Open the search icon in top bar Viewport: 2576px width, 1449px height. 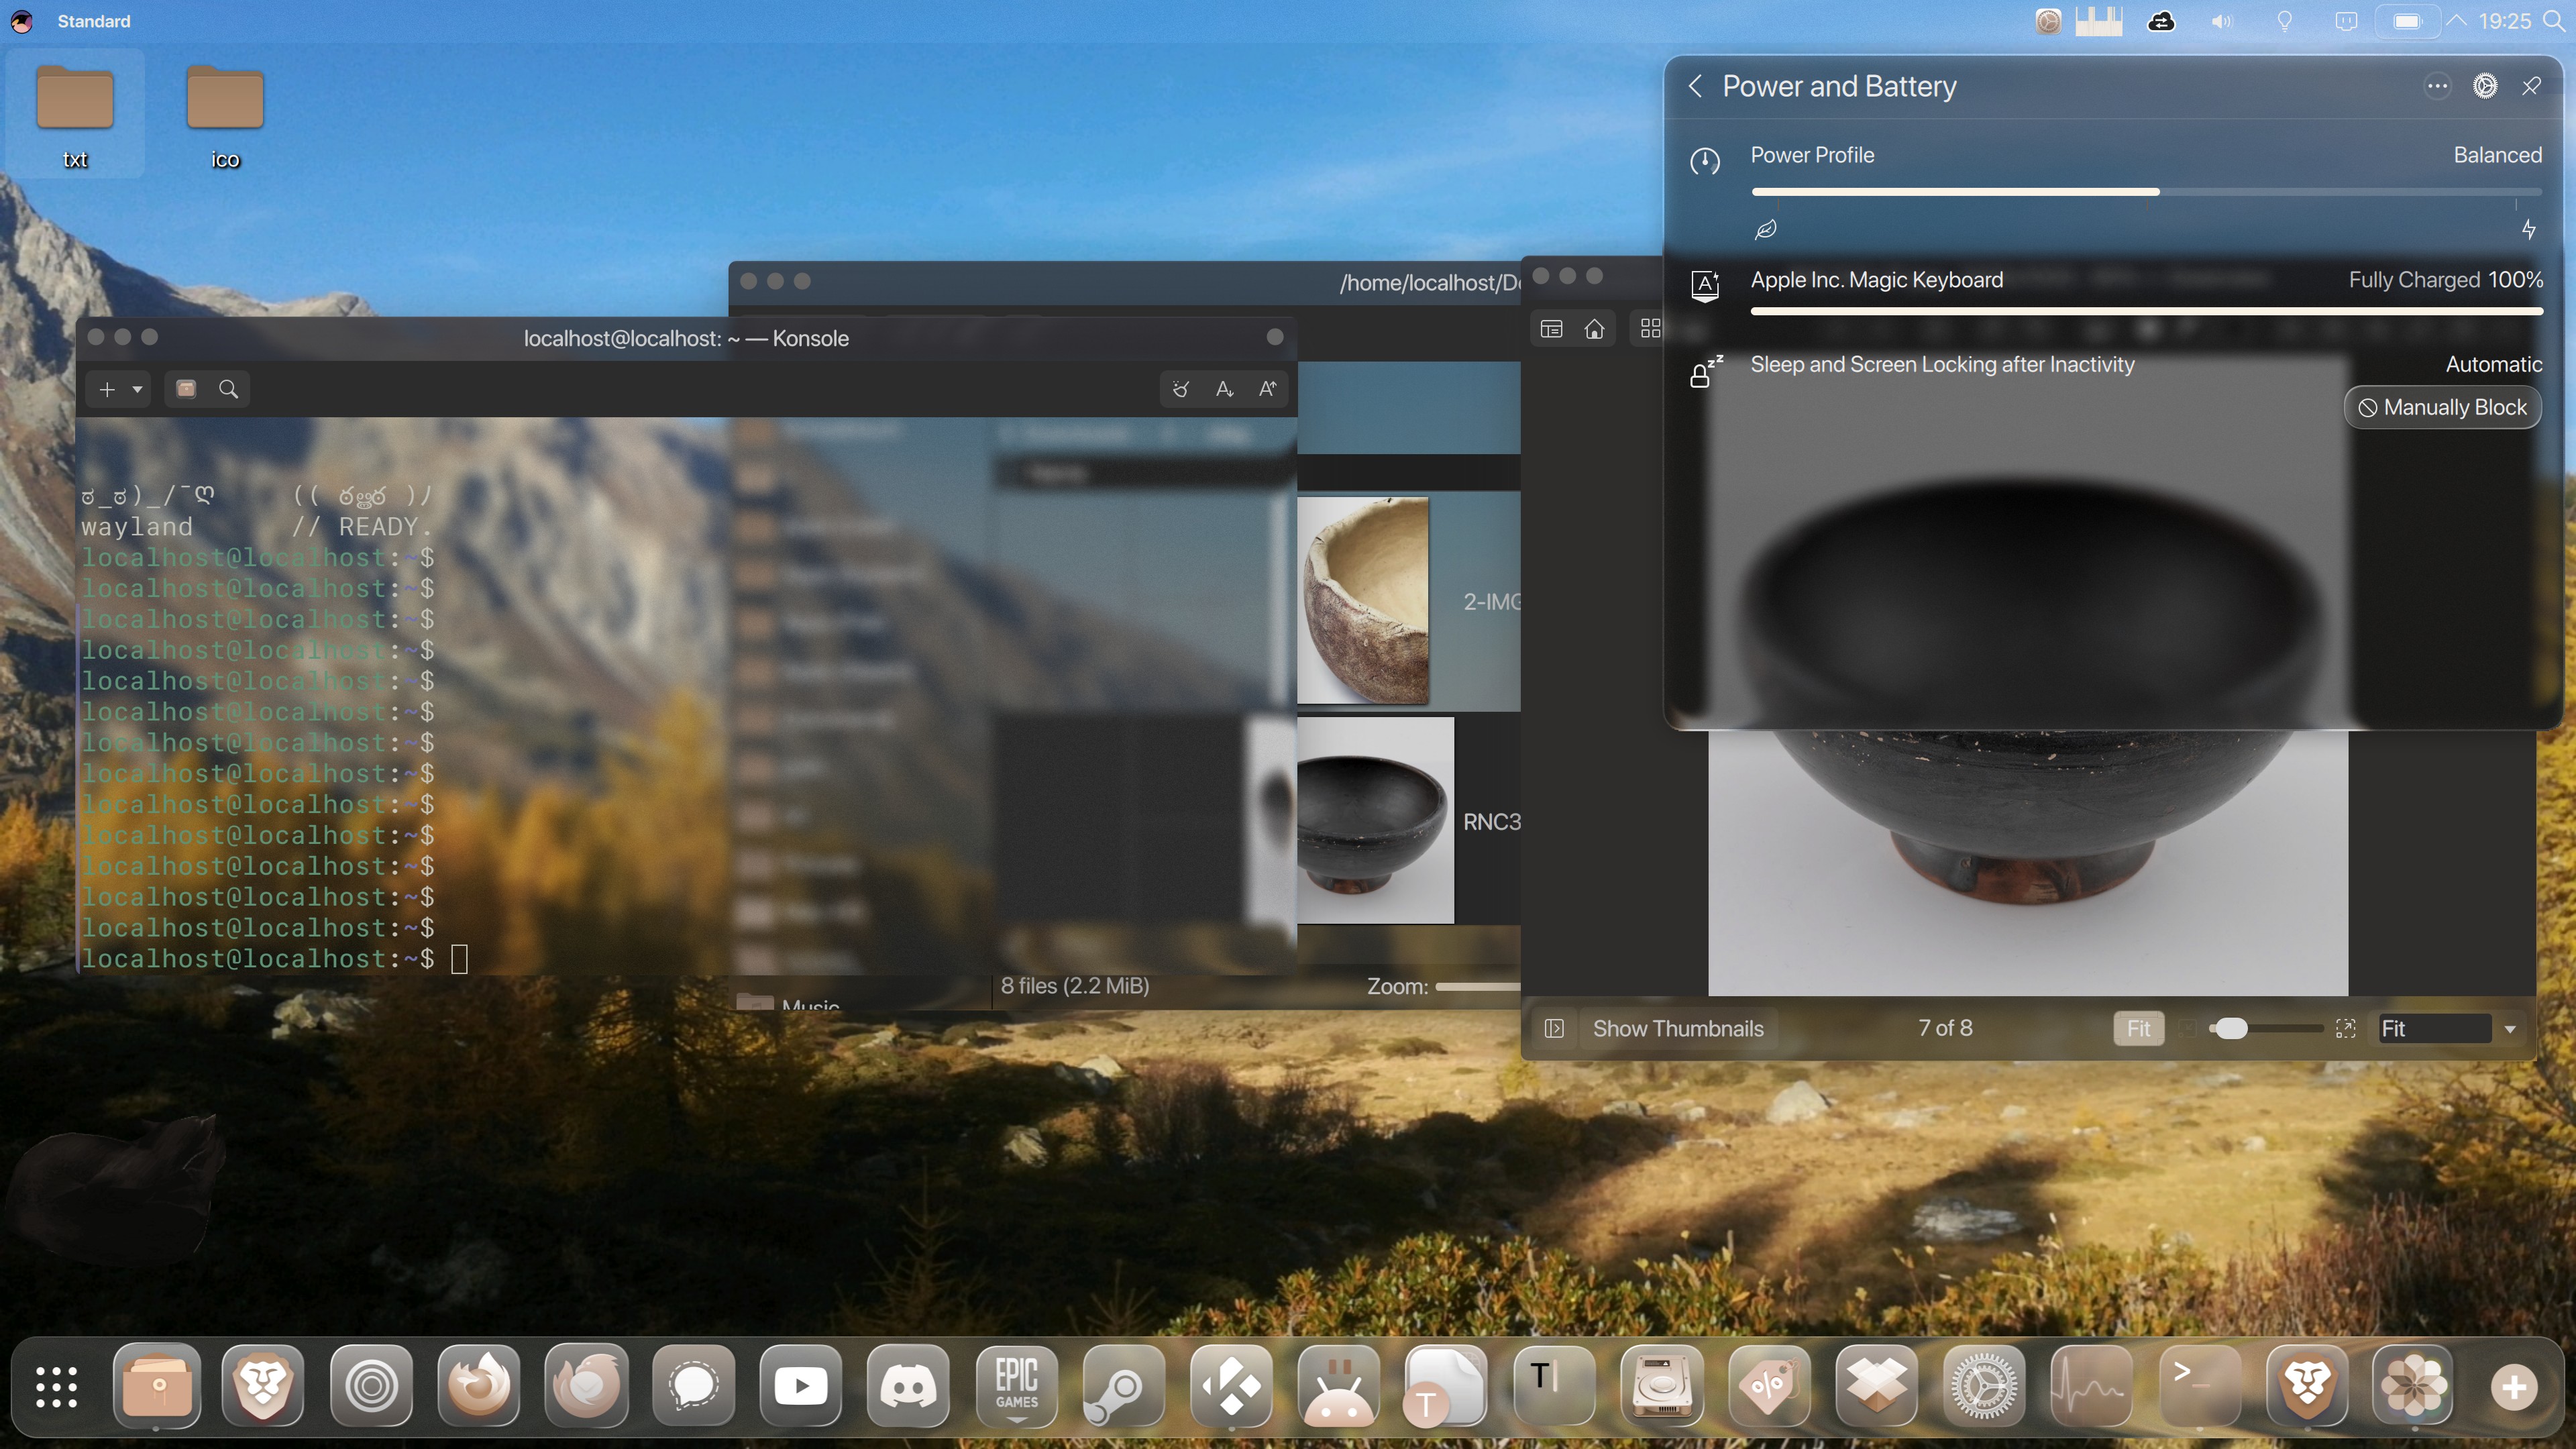[x=2553, y=21]
